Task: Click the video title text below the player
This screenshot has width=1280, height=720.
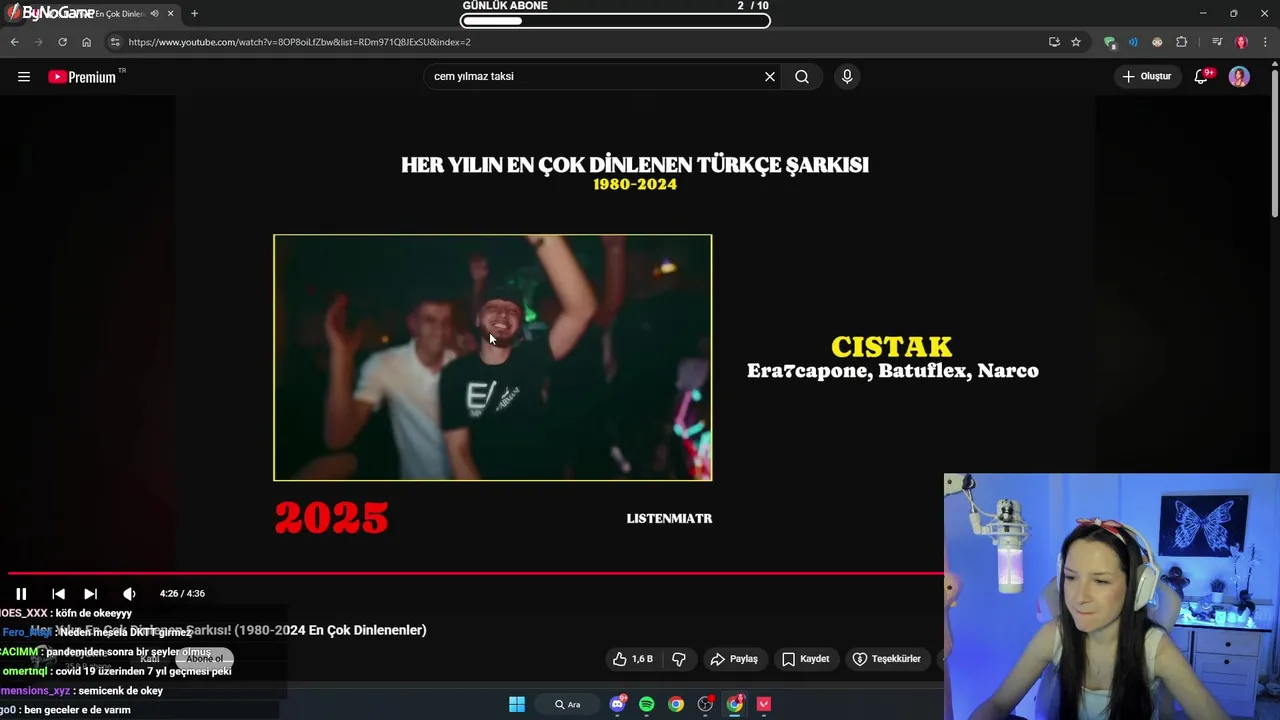Action: coord(228,630)
